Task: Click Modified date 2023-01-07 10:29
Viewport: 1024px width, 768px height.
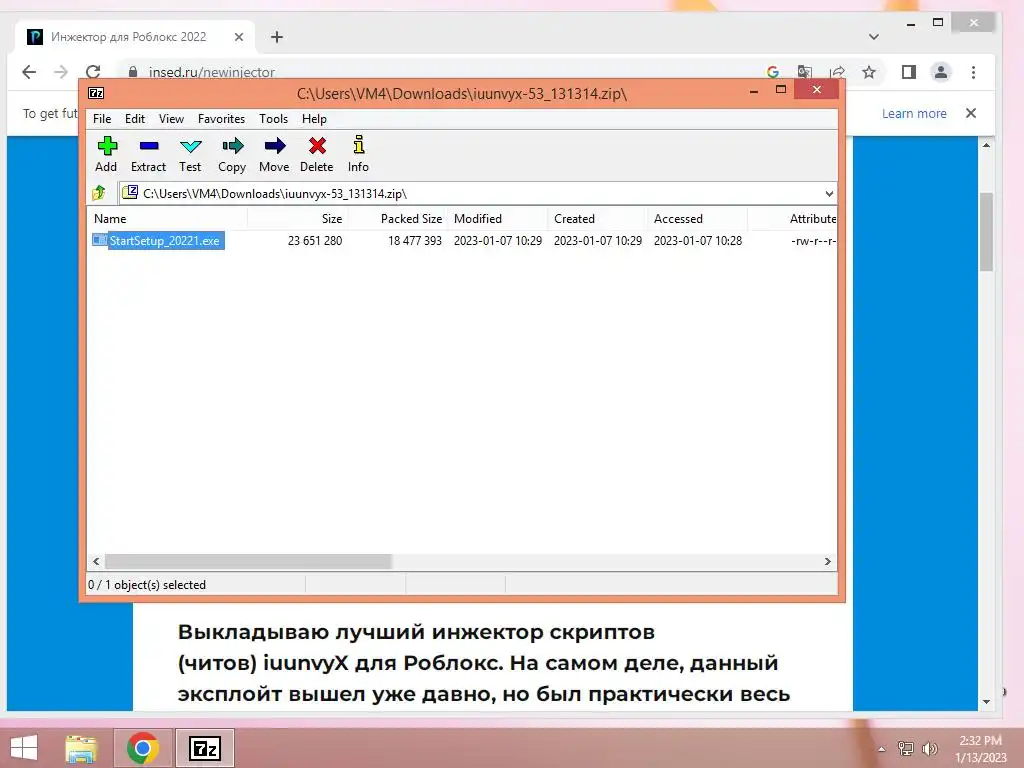Action: pos(498,240)
